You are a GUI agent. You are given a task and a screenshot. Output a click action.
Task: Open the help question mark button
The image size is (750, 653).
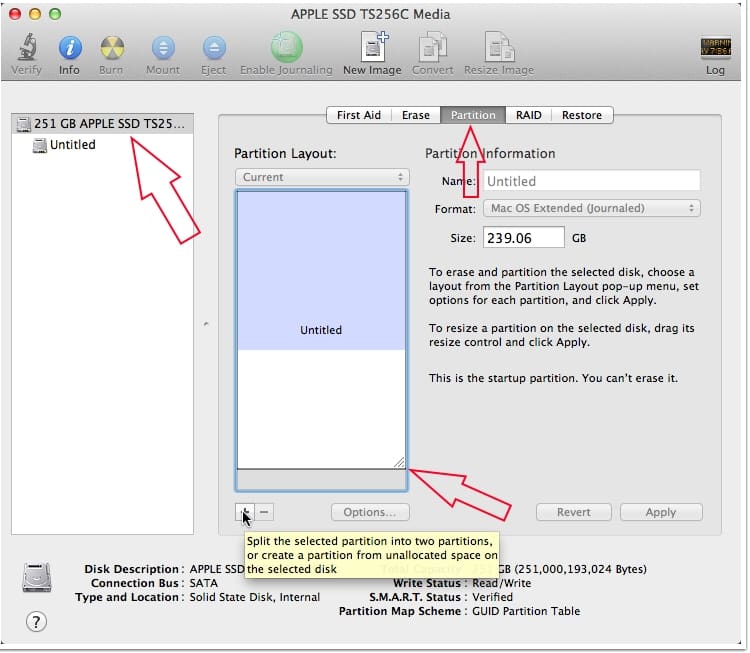tap(36, 622)
